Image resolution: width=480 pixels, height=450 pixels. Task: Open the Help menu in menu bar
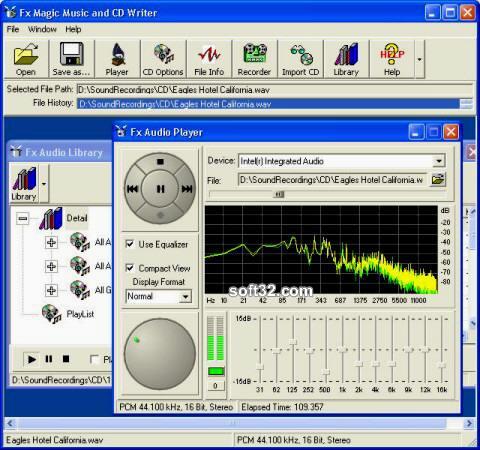(73, 29)
